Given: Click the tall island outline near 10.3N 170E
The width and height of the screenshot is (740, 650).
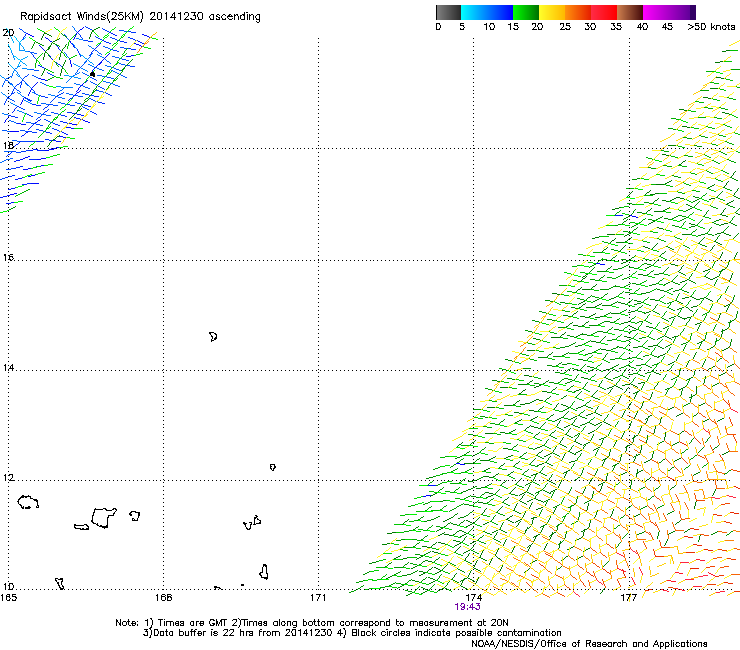Looking at the screenshot, I should point(264,572).
